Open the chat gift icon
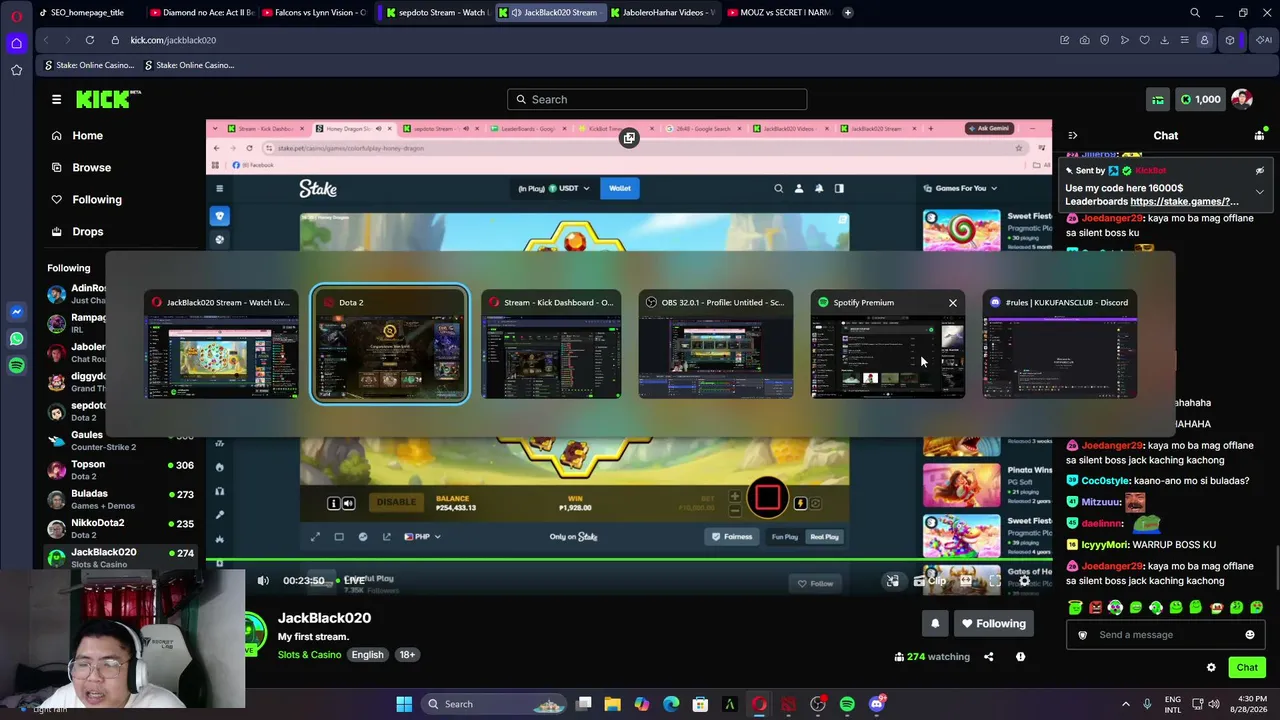The height and width of the screenshot is (720, 1280). pyautogui.click(x=1259, y=135)
